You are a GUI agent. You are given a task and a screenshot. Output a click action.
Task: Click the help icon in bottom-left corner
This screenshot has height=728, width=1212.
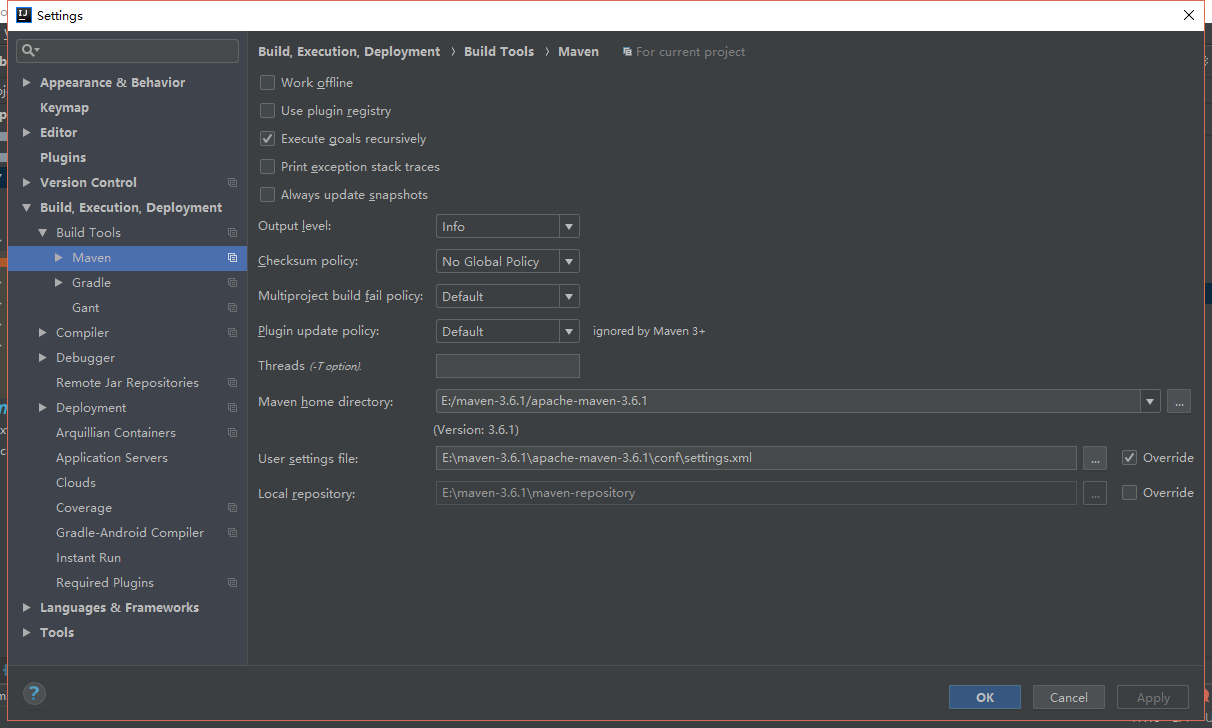(33, 693)
